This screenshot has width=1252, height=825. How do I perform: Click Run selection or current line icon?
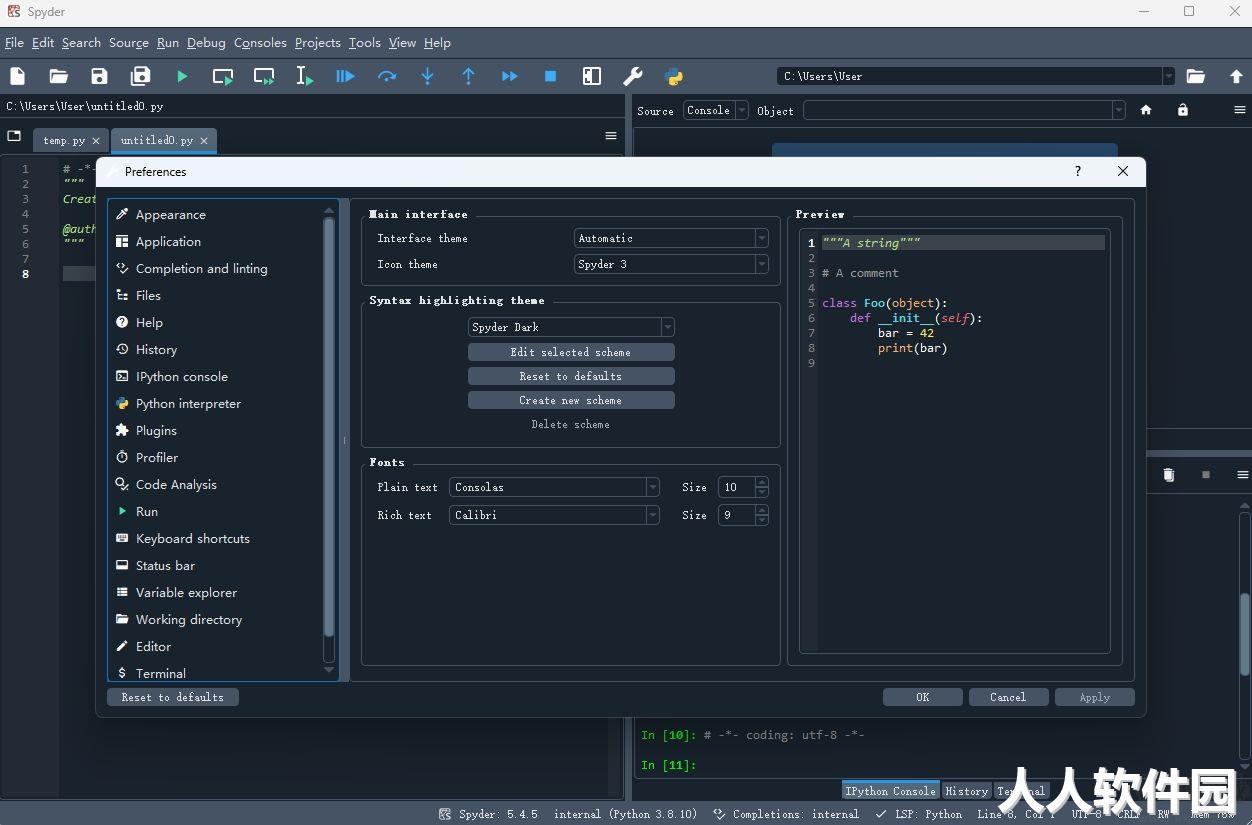pos(305,76)
